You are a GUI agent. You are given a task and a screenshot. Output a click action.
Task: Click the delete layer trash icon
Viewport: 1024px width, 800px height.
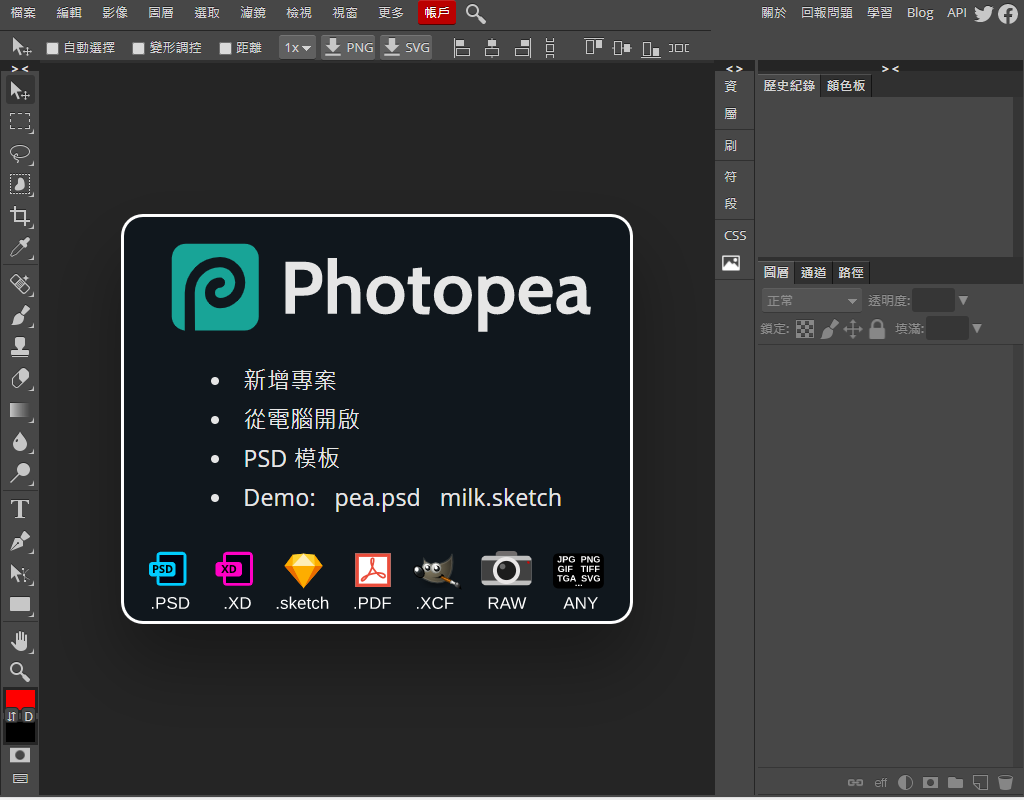[x=1005, y=782]
